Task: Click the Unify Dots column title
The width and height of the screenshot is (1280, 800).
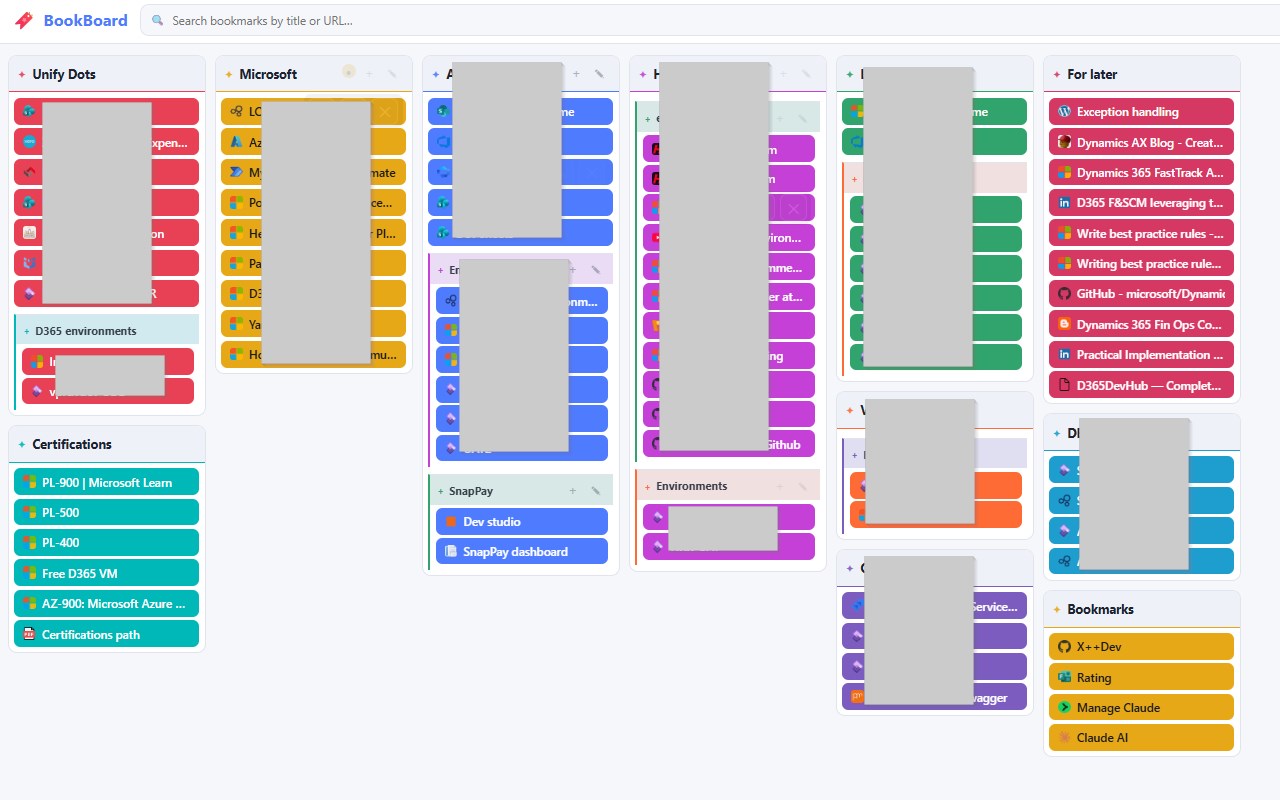Action: tap(64, 74)
